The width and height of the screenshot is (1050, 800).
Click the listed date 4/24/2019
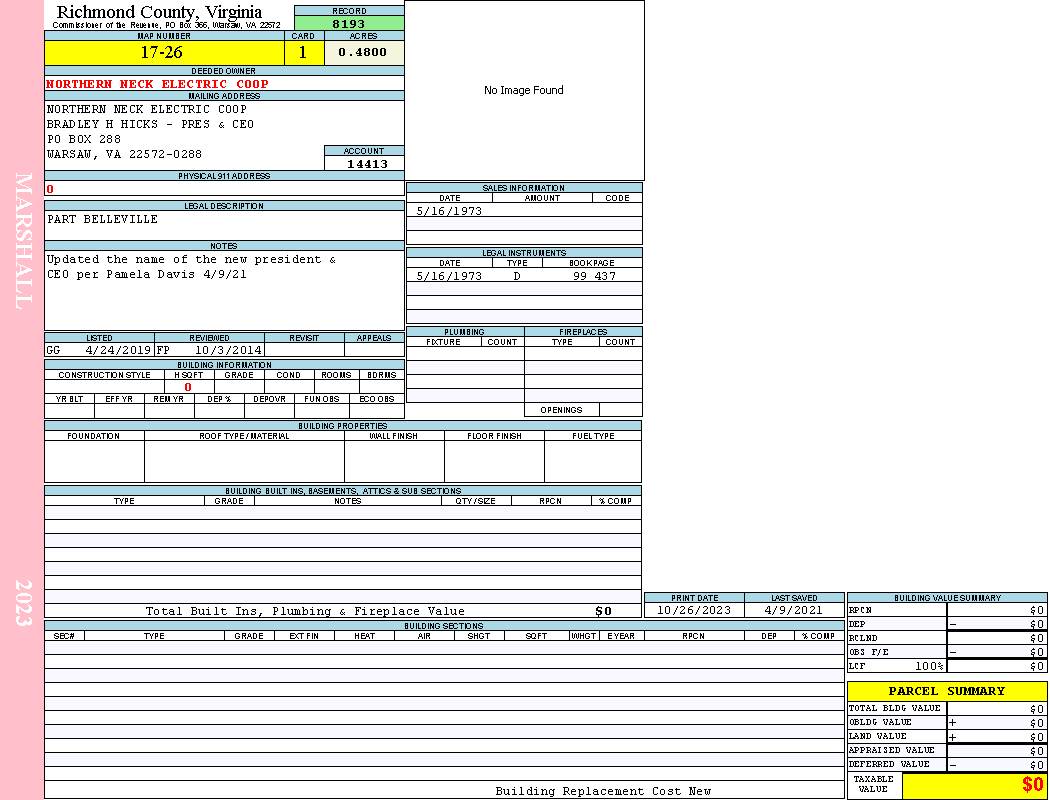click(117, 351)
